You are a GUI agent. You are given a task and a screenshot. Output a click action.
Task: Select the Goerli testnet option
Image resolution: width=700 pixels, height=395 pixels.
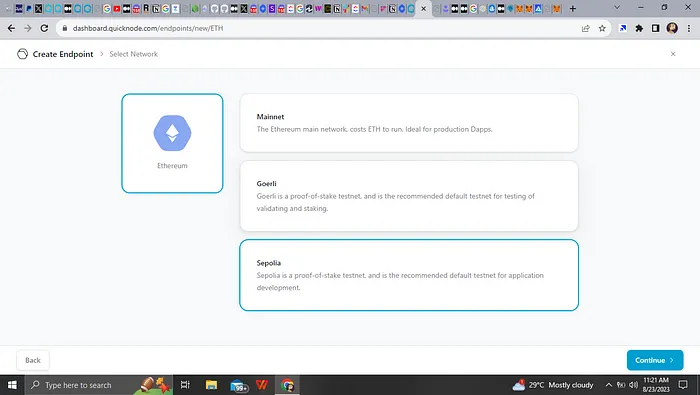pyautogui.click(x=409, y=196)
